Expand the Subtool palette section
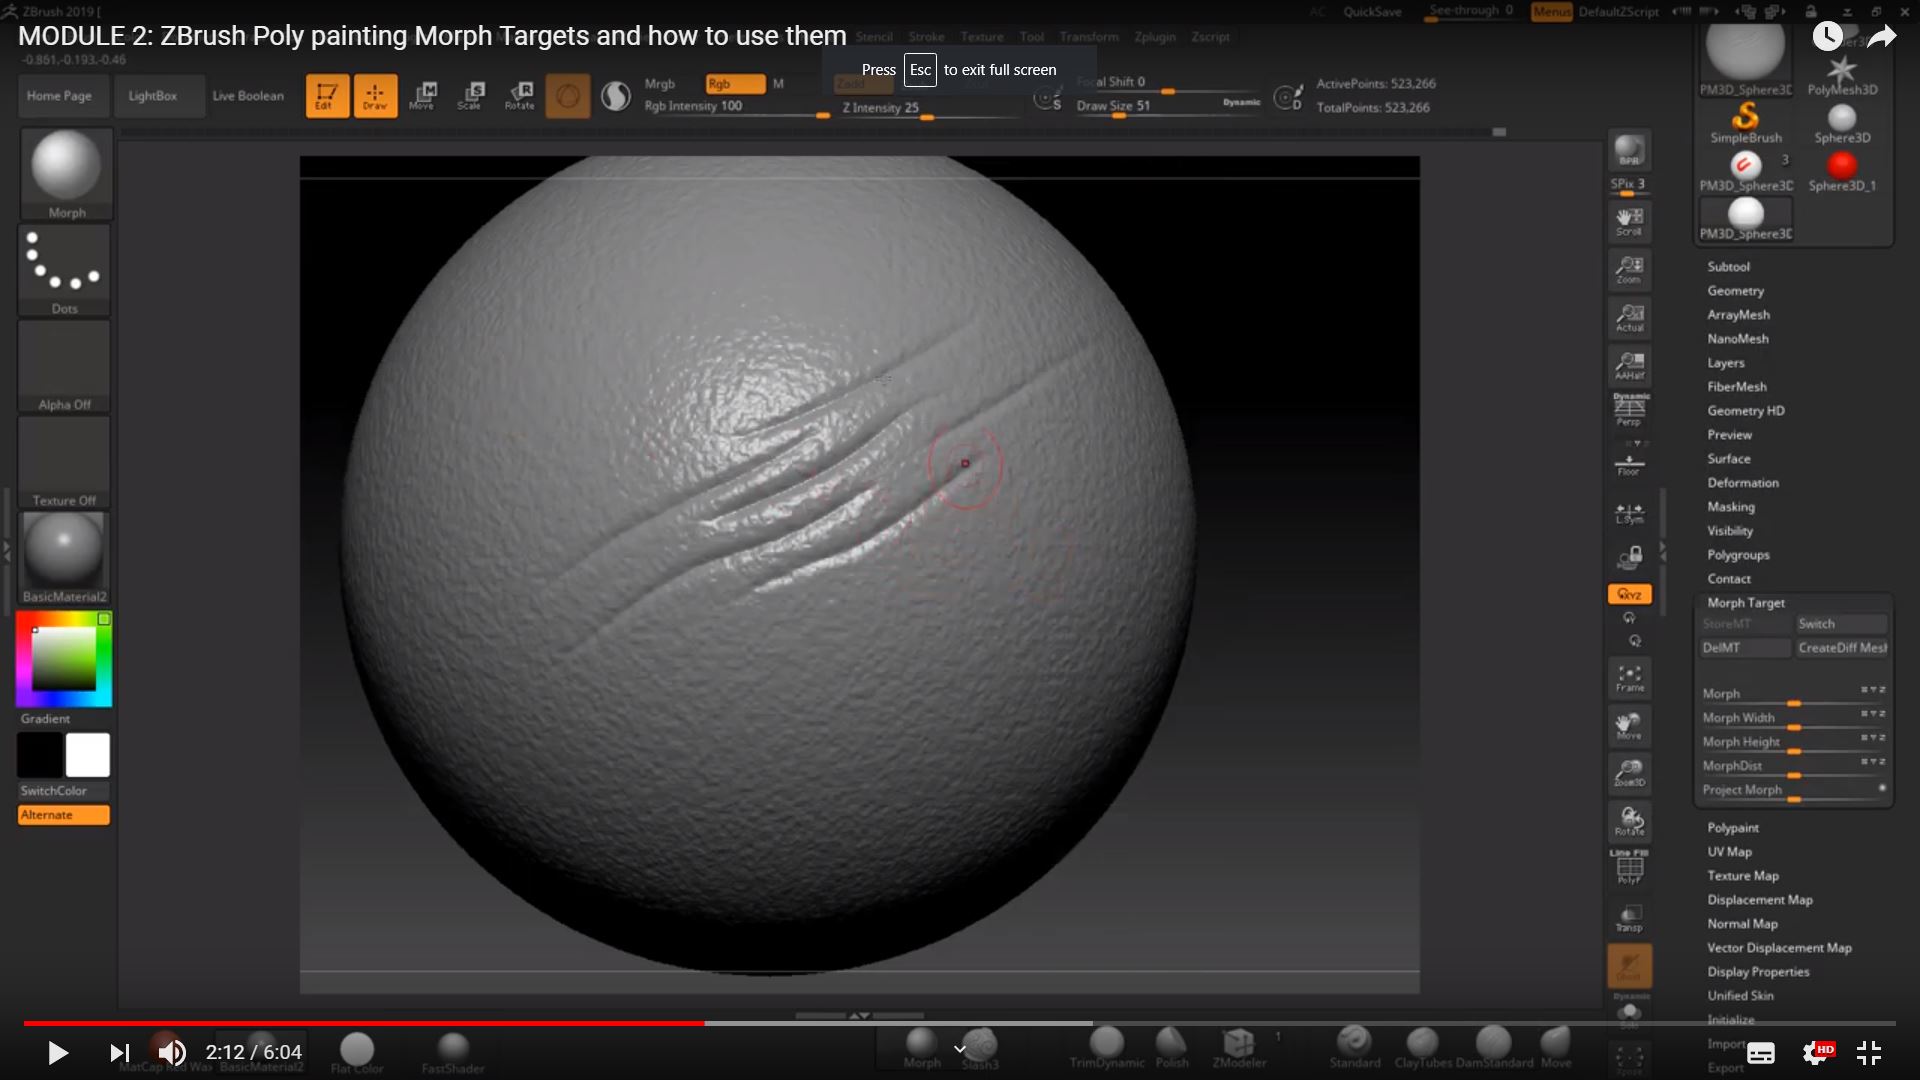The height and width of the screenshot is (1080, 1920). [x=1728, y=267]
